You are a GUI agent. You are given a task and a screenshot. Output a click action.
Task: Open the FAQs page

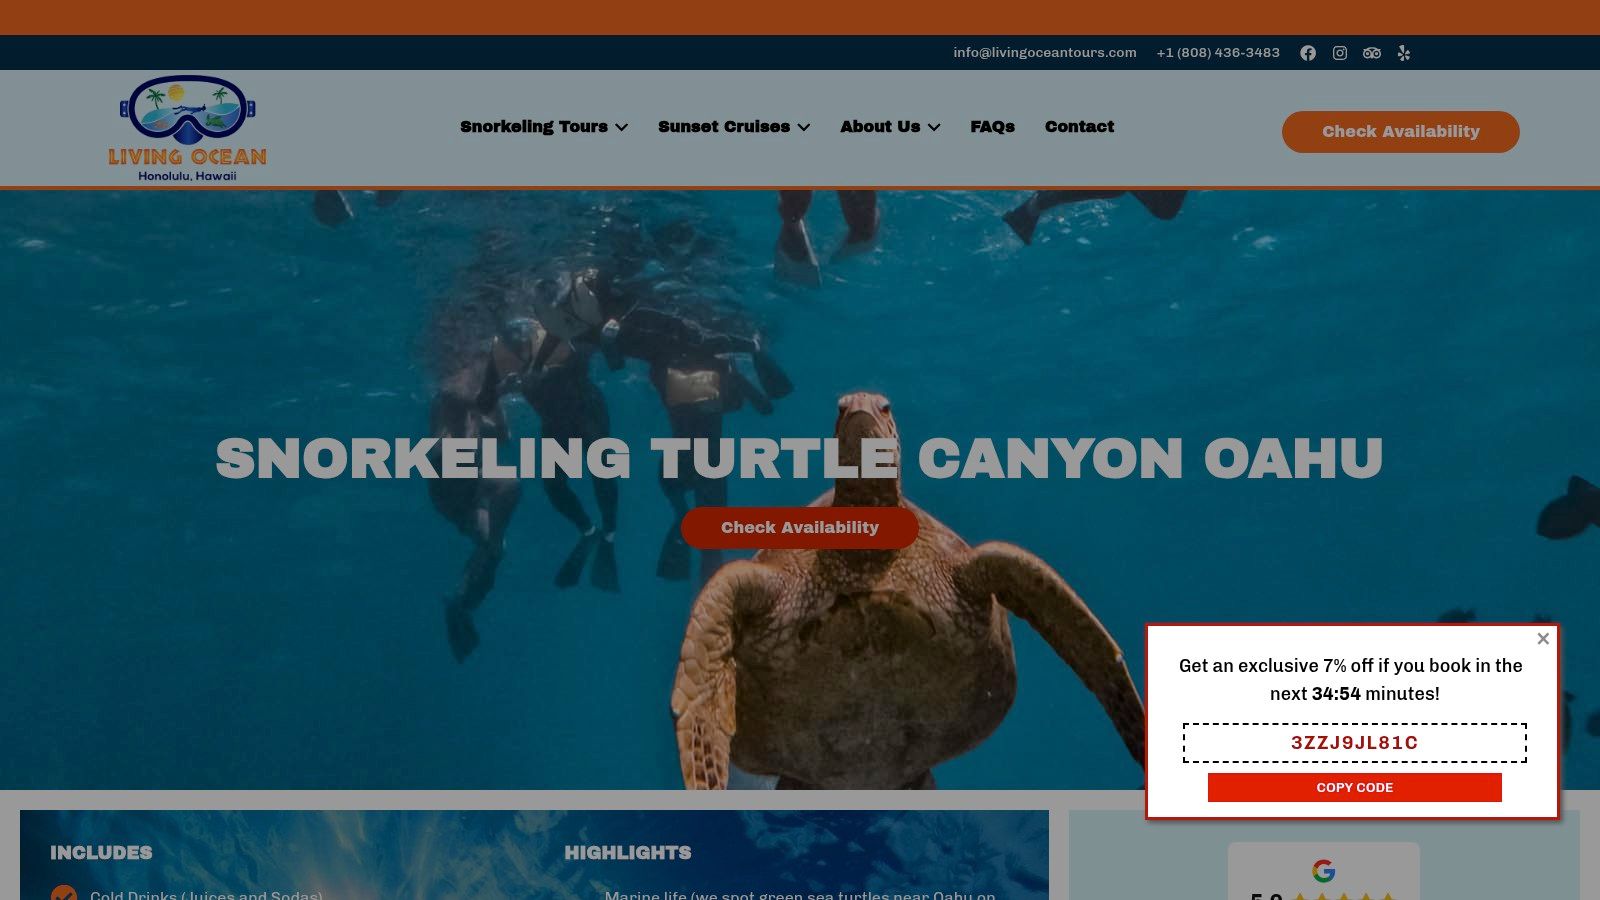[x=992, y=127]
